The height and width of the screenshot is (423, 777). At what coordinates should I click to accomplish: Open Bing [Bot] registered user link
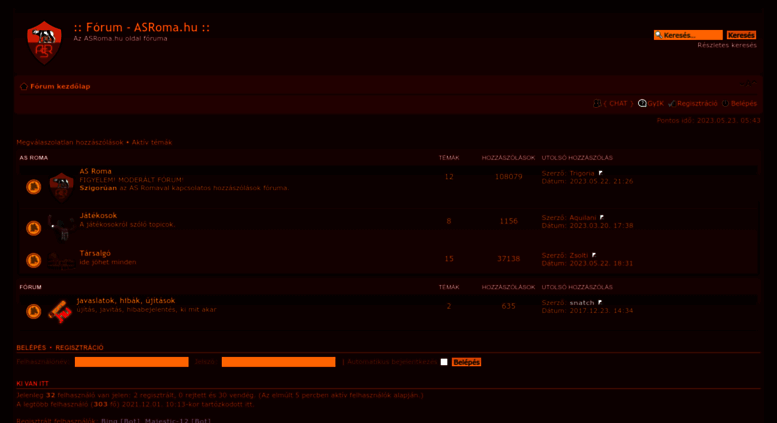click(x=120, y=421)
